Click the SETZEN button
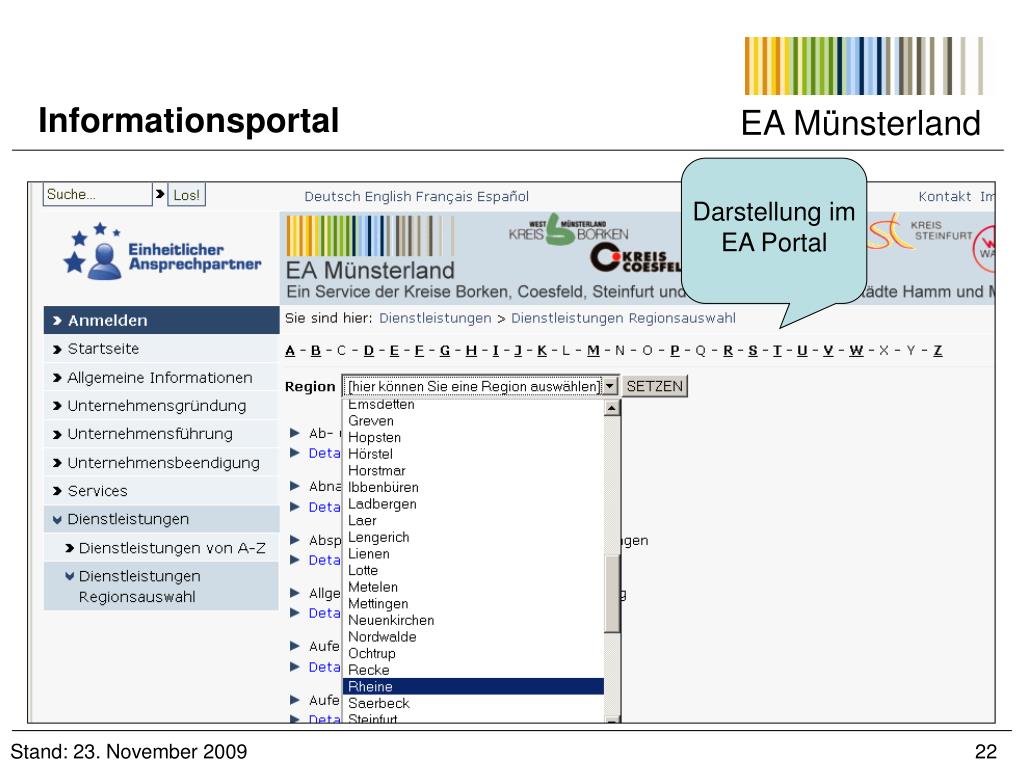 click(654, 386)
